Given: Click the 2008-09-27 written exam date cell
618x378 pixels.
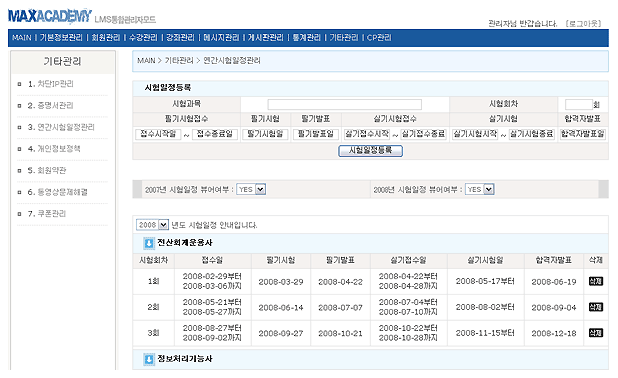Looking at the screenshot, I should (281, 333).
